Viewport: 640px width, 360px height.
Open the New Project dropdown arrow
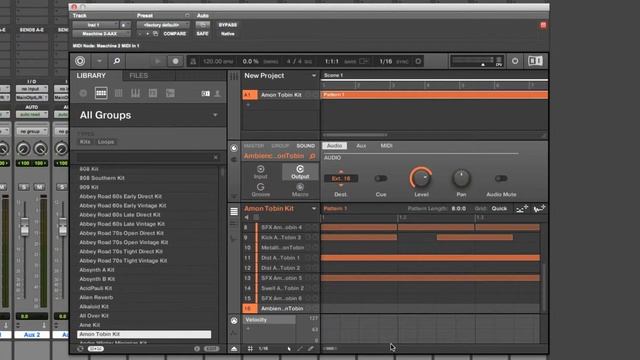[x=314, y=76]
